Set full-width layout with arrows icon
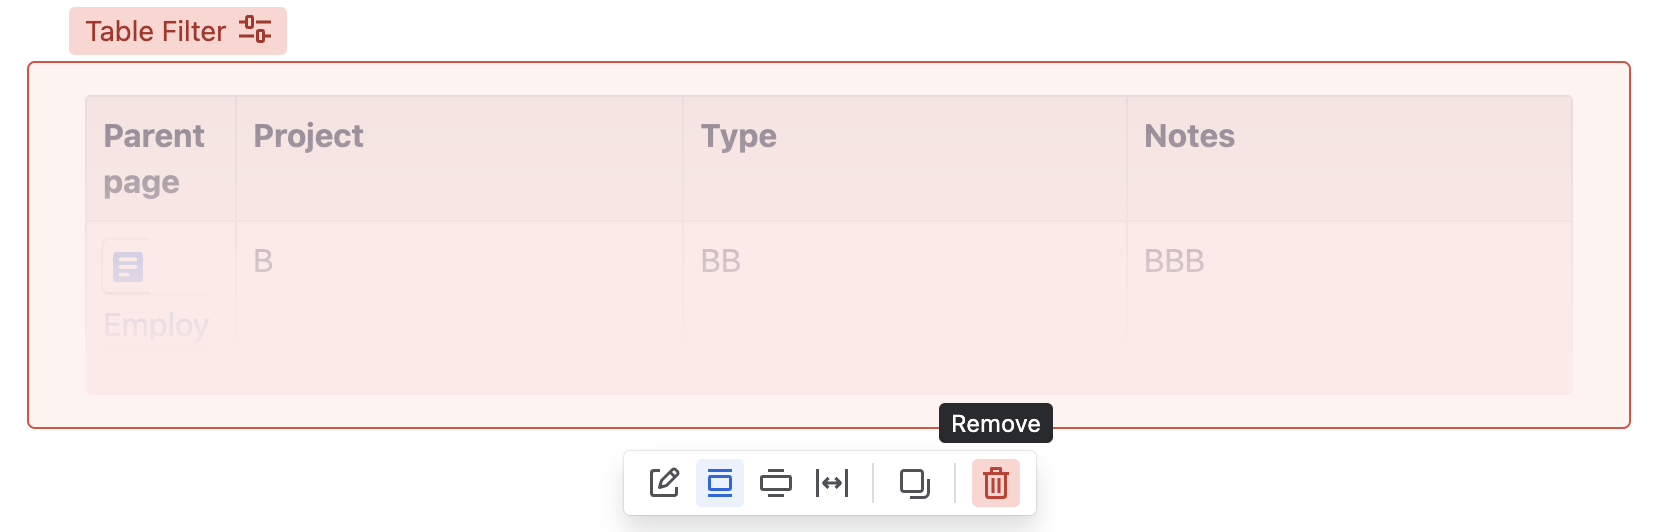 point(832,483)
